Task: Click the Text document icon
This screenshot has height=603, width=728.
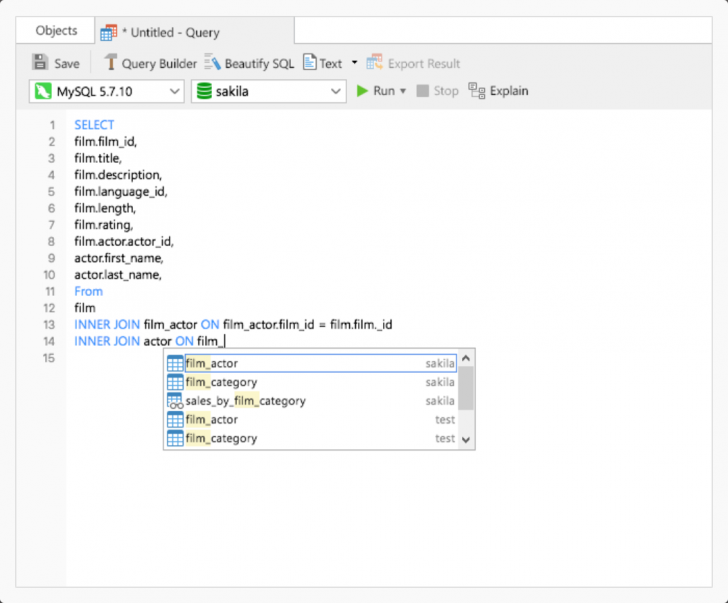Action: click(x=310, y=62)
